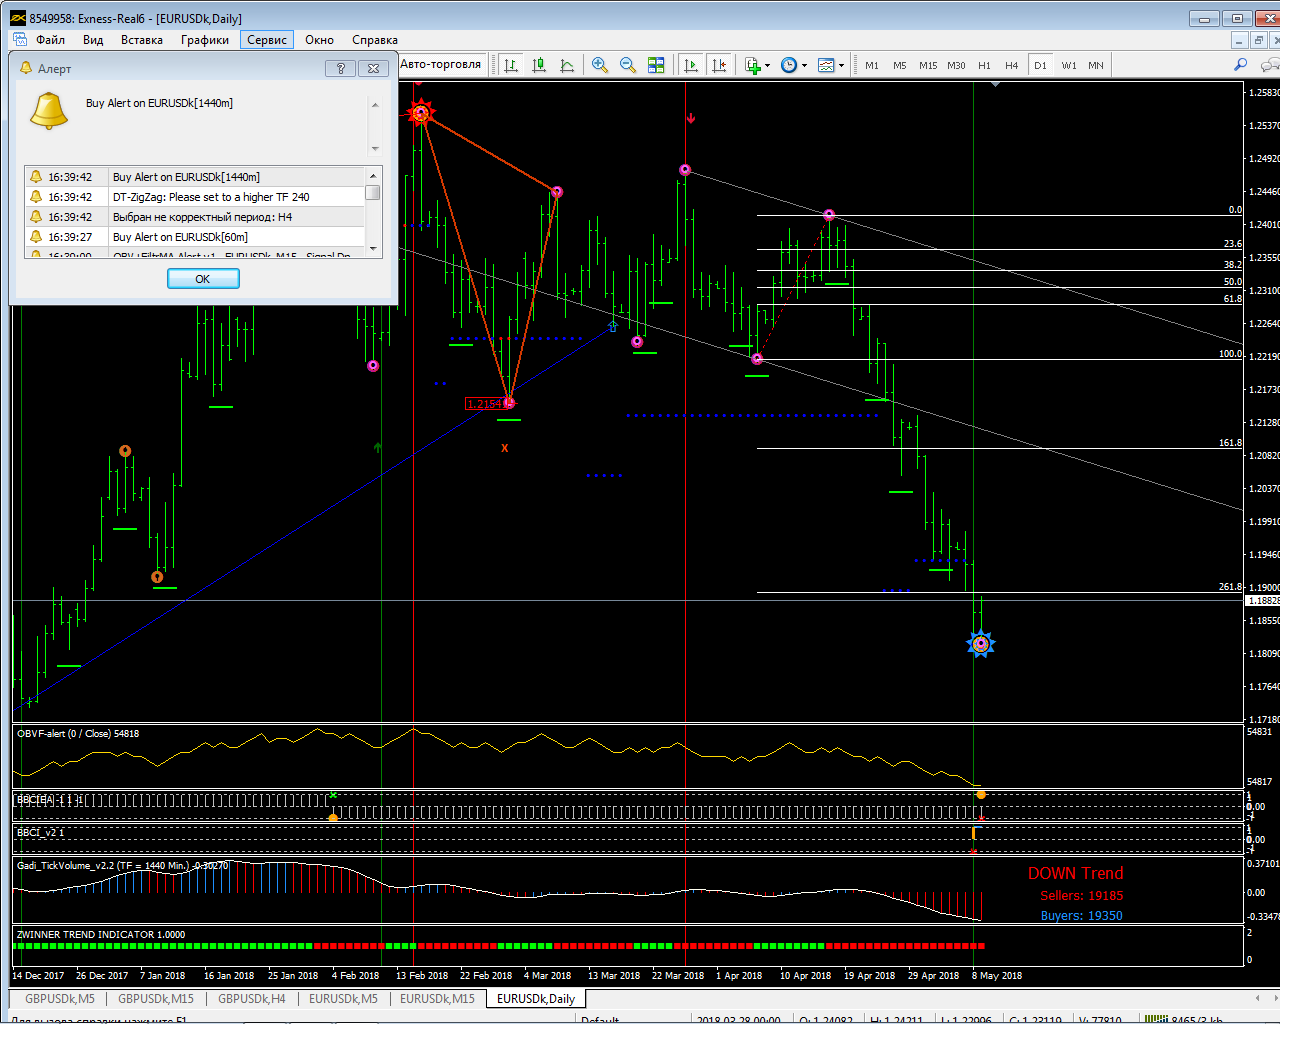Open search magnifier icon
1296x1040 pixels.
point(1240,65)
